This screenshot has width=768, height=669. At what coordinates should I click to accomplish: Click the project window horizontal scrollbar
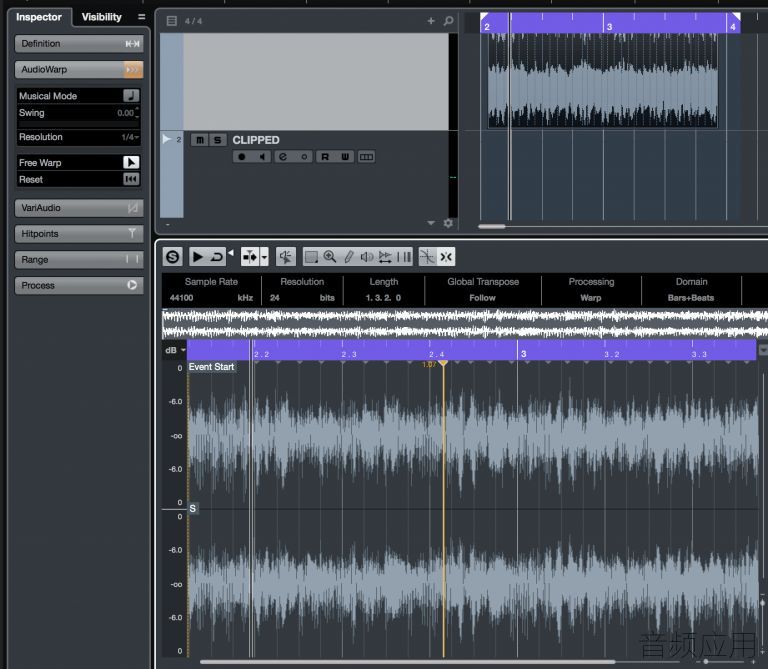coord(492,226)
